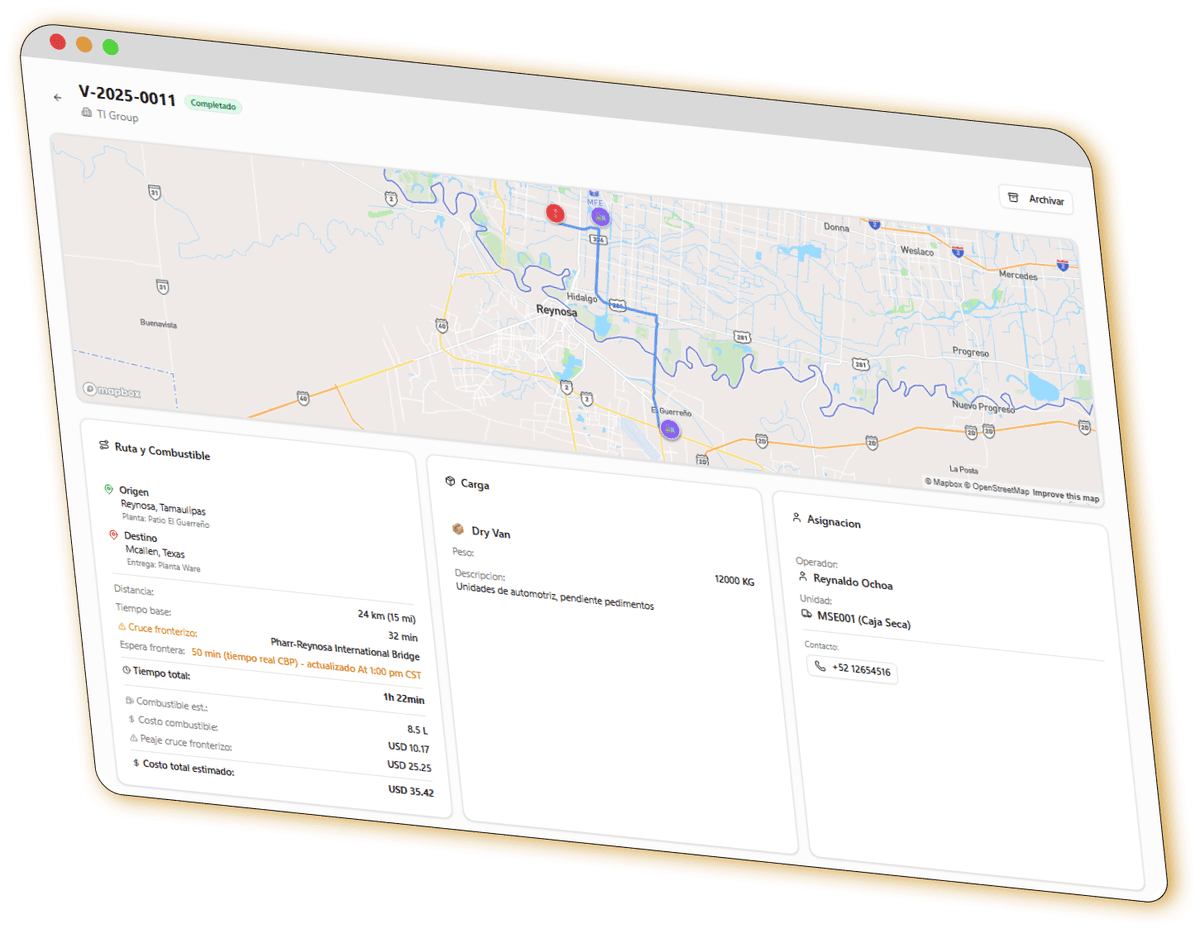Click the red Destino location pin icon
This screenshot has width=1200, height=930.
[x=113, y=536]
